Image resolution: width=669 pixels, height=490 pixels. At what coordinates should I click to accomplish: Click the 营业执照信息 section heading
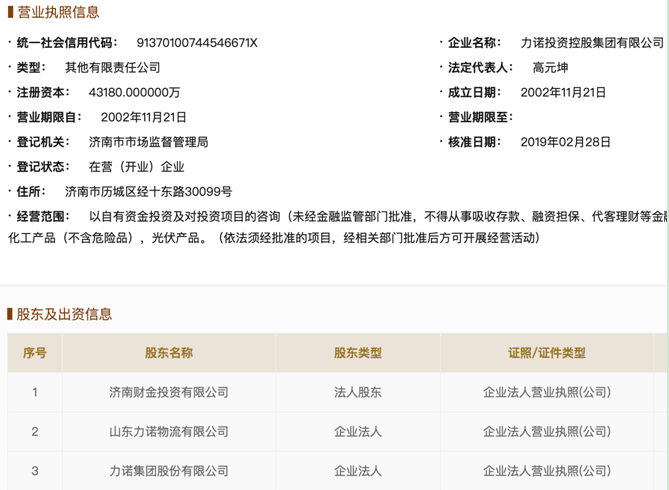pos(57,13)
